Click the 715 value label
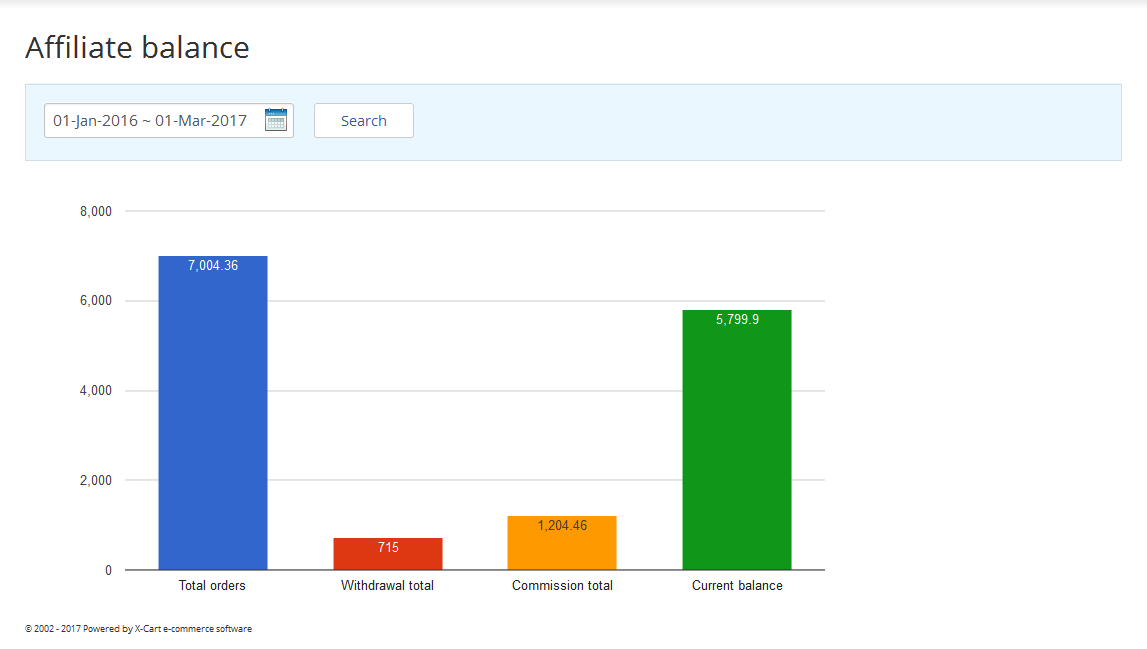The width and height of the screenshot is (1147, 649). pos(388,547)
